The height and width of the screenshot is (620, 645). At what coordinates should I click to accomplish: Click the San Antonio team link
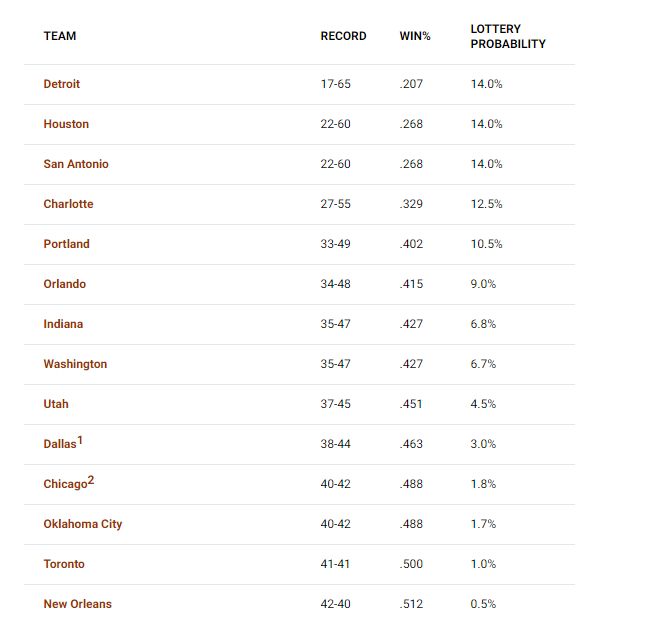tap(76, 164)
